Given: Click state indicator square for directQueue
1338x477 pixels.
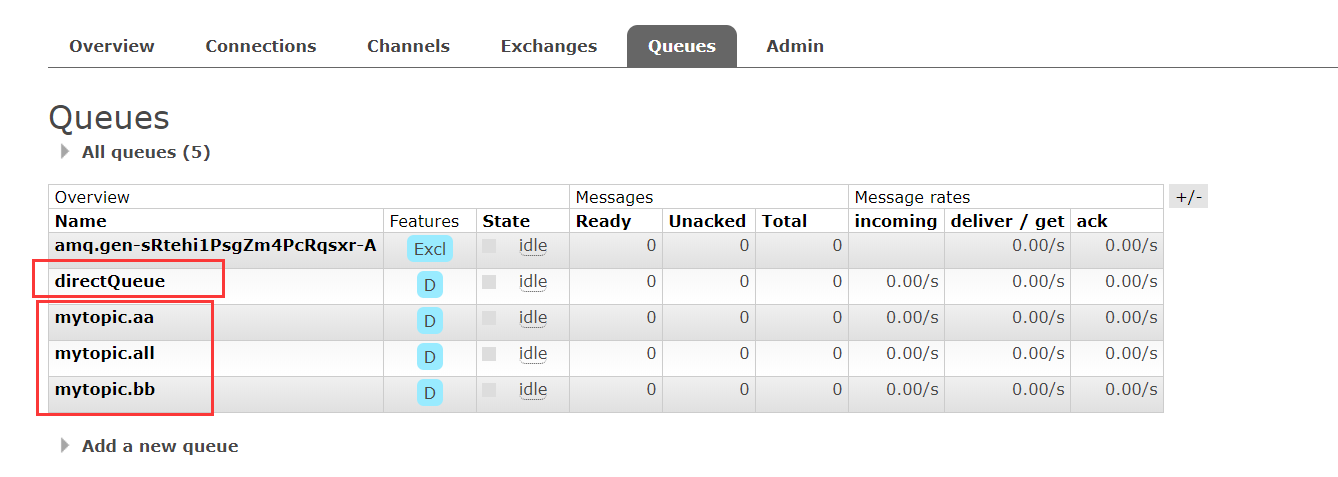Looking at the screenshot, I should [x=489, y=282].
